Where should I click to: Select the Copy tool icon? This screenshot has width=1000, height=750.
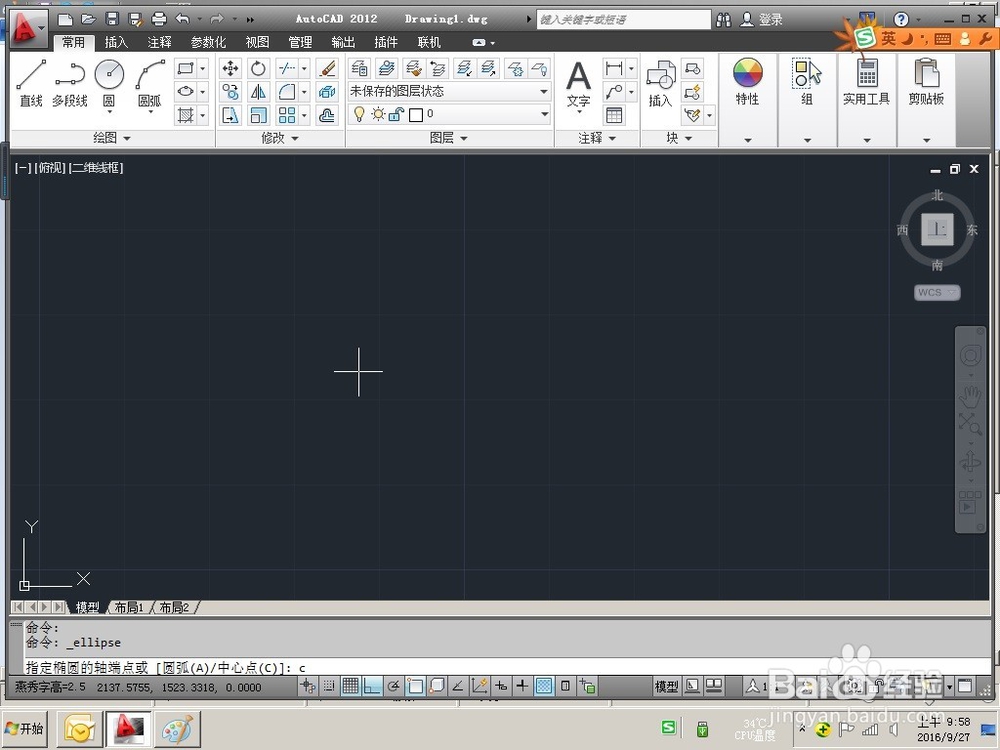230,92
